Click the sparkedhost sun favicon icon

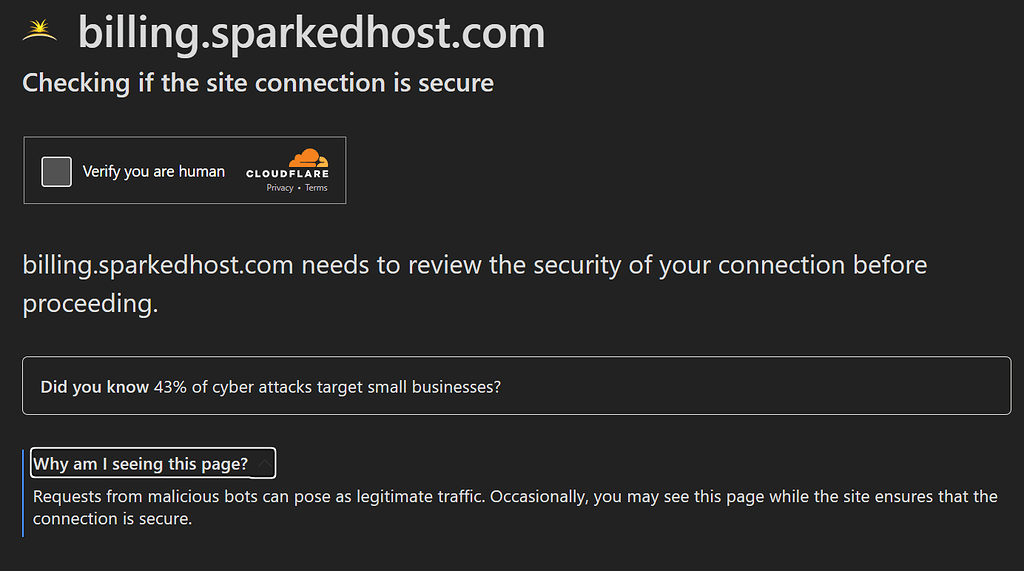click(39, 31)
